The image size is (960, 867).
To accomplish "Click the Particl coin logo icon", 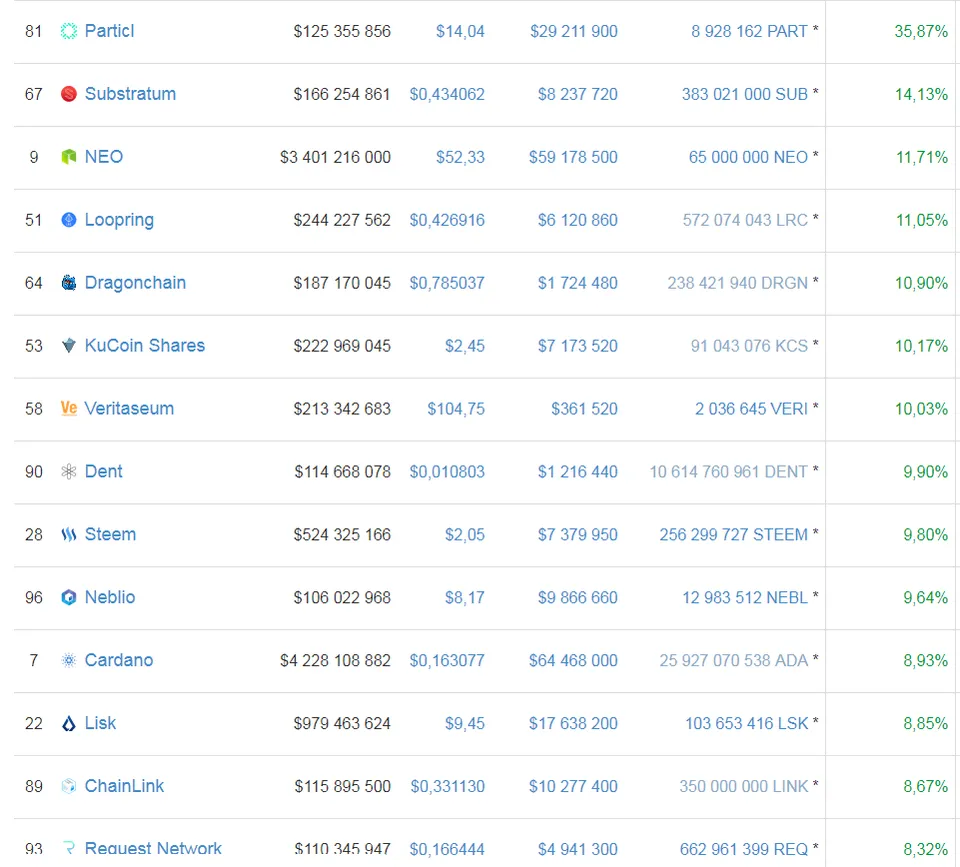I will (x=69, y=31).
